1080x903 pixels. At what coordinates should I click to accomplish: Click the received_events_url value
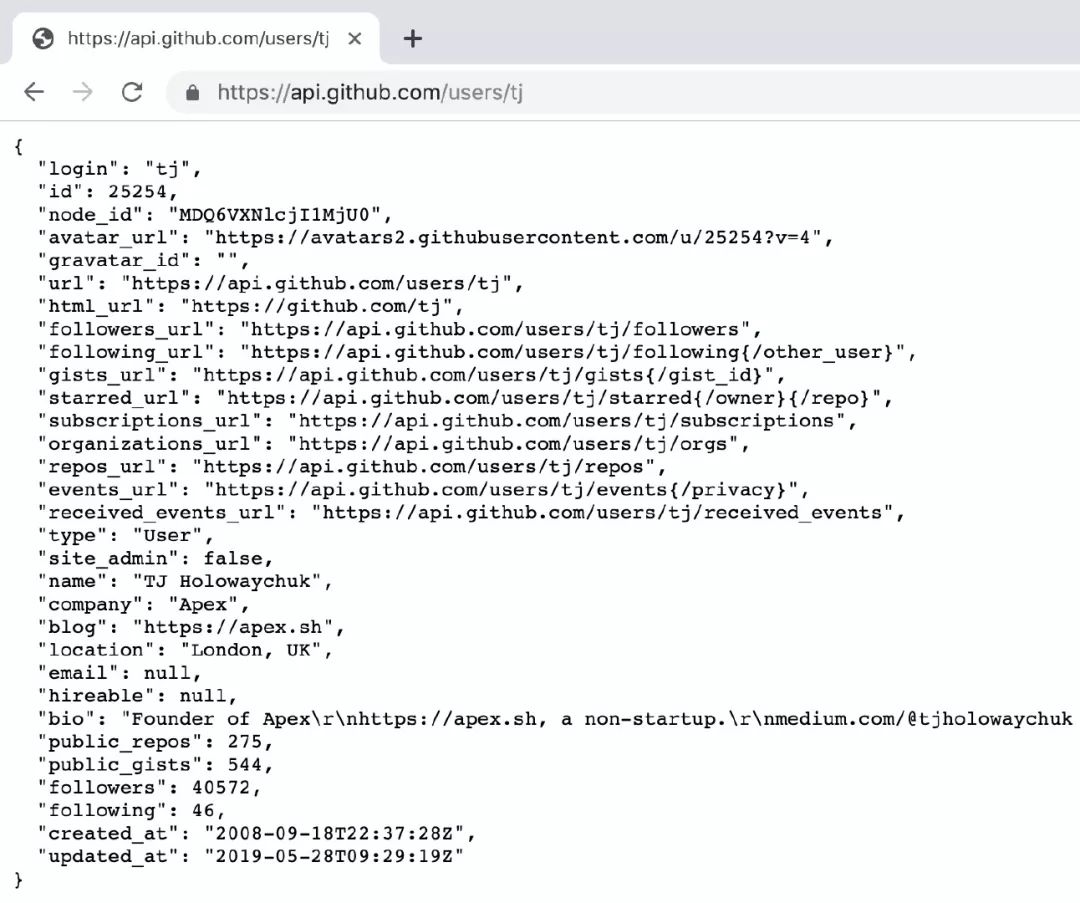602,512
